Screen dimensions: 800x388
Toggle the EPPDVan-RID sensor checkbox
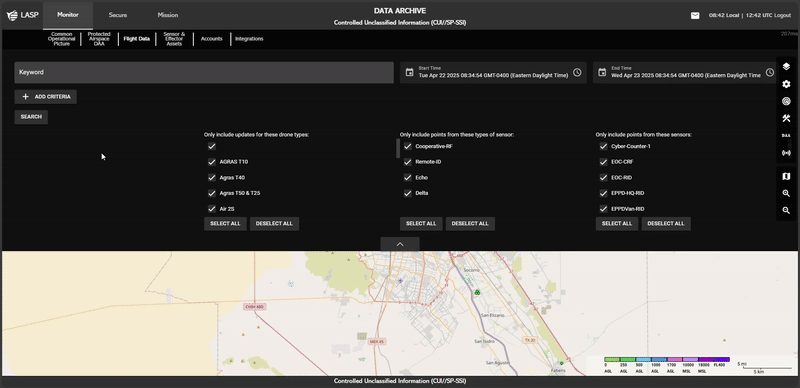(604, 209)
